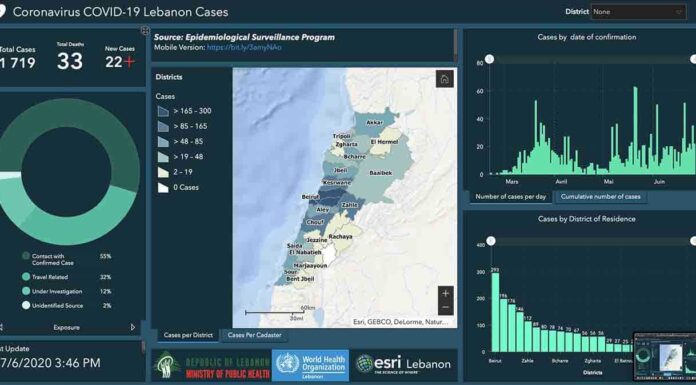Zoom in on the map with plus
This screenshot has height=385, width=696.
click(446, 294)
